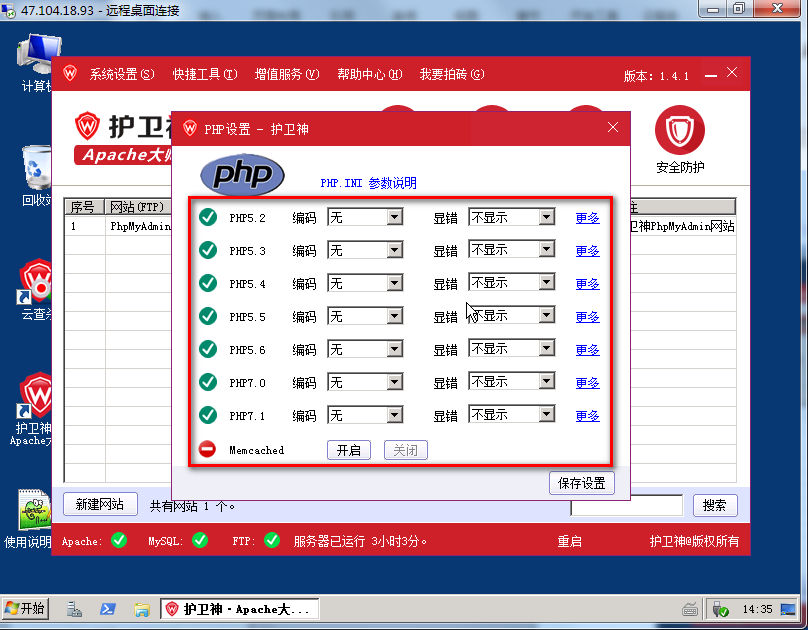Click the green check status icon for PHP5.6
Screen dimensions: 808x630
(208, 349)
